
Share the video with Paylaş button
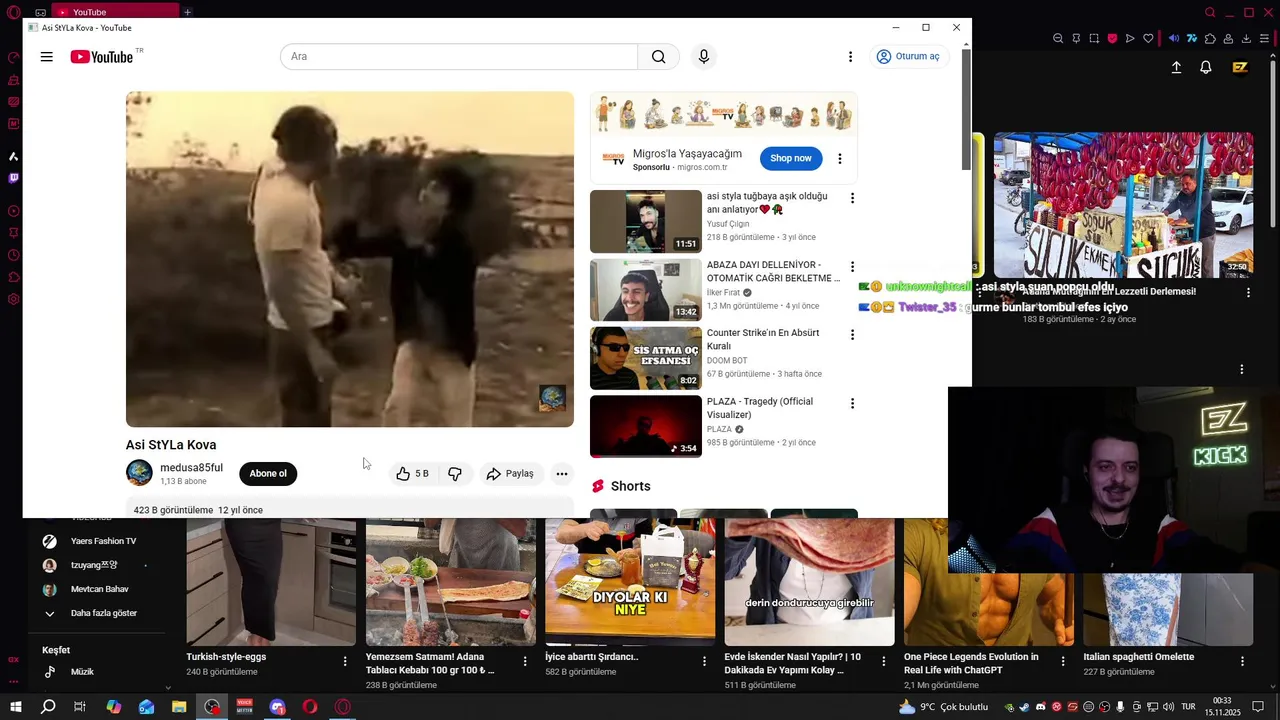coord(510,474)
